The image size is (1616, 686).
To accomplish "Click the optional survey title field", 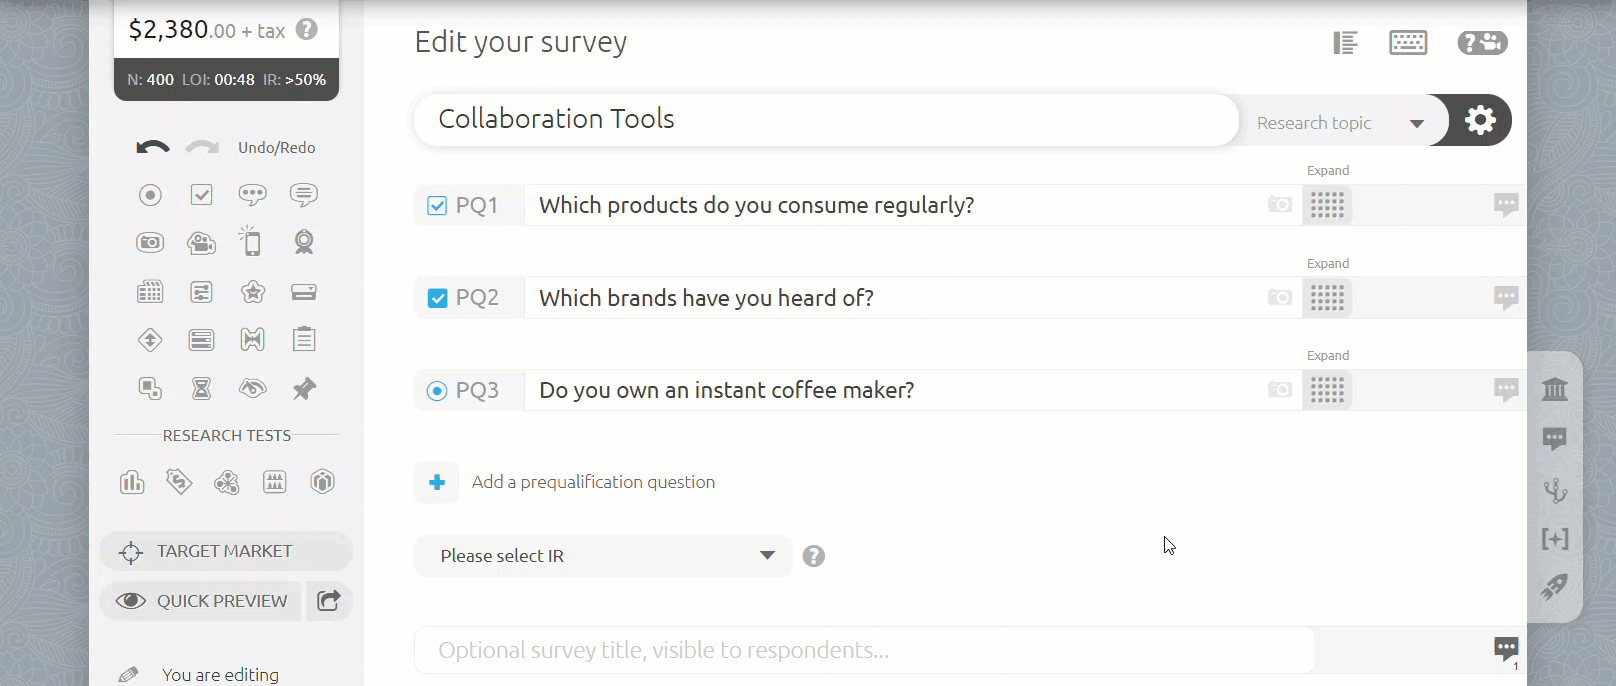I will pyautogui.click(x=864, y=650).
